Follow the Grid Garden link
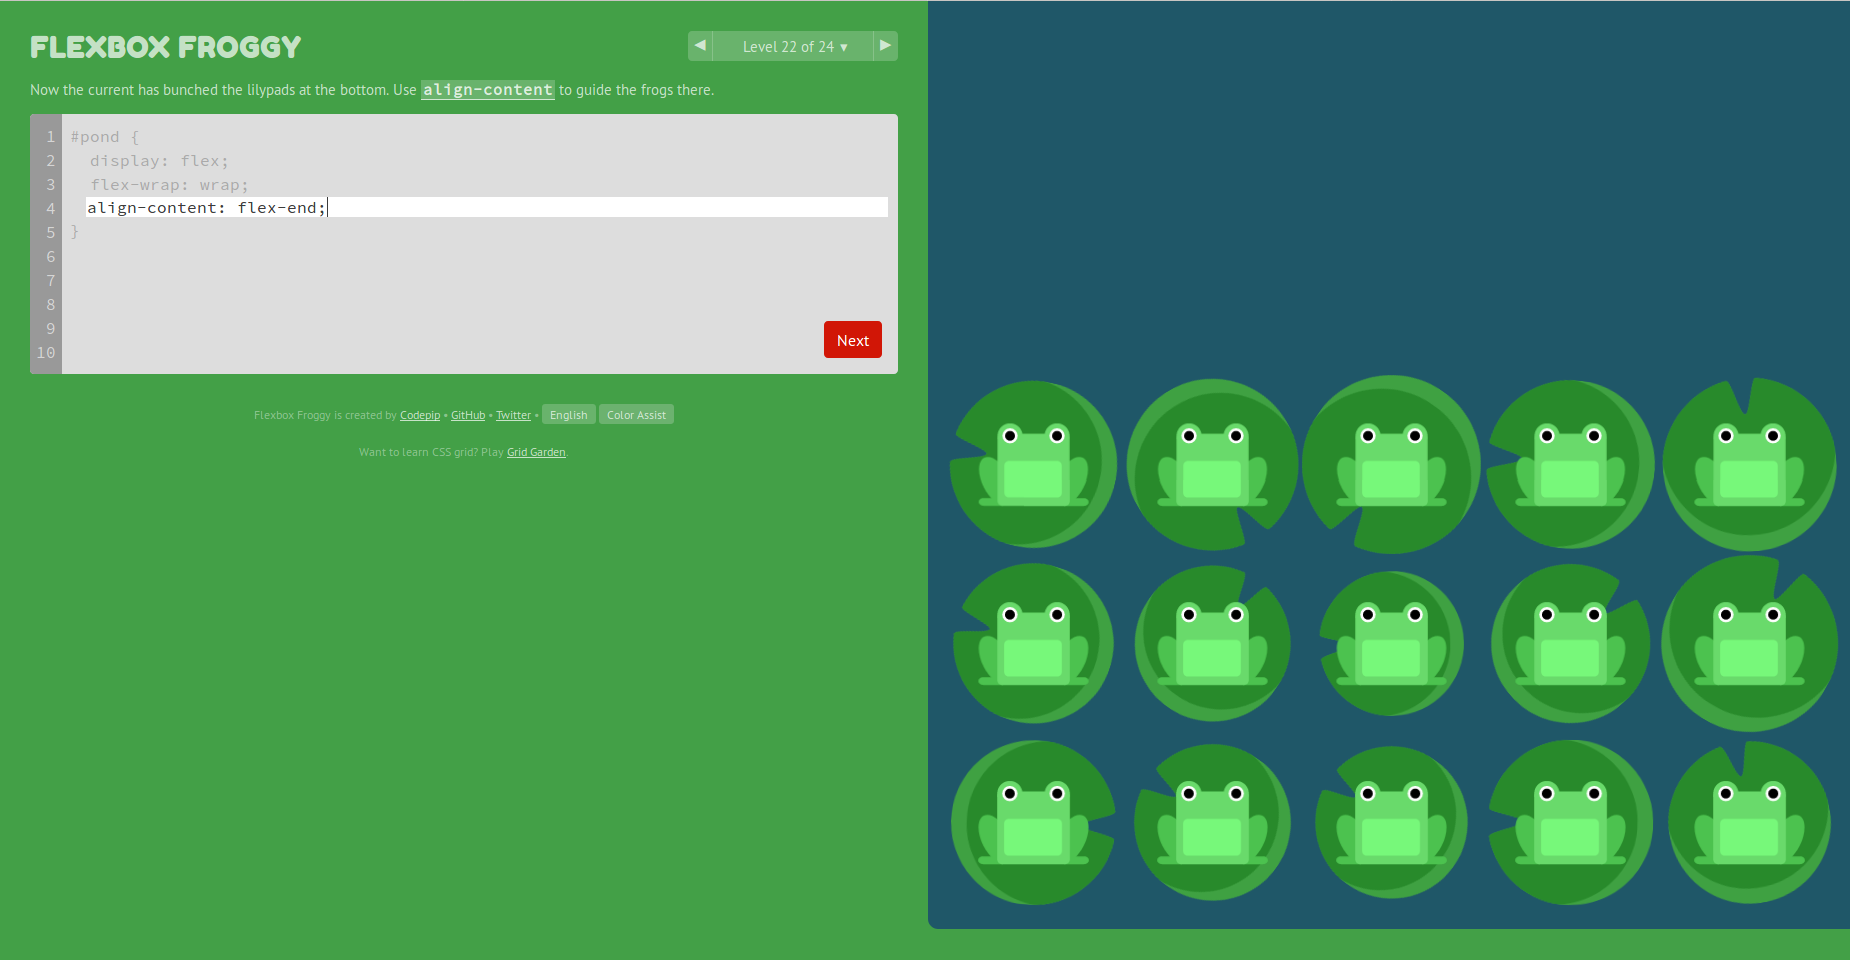 tap(536, 452)
